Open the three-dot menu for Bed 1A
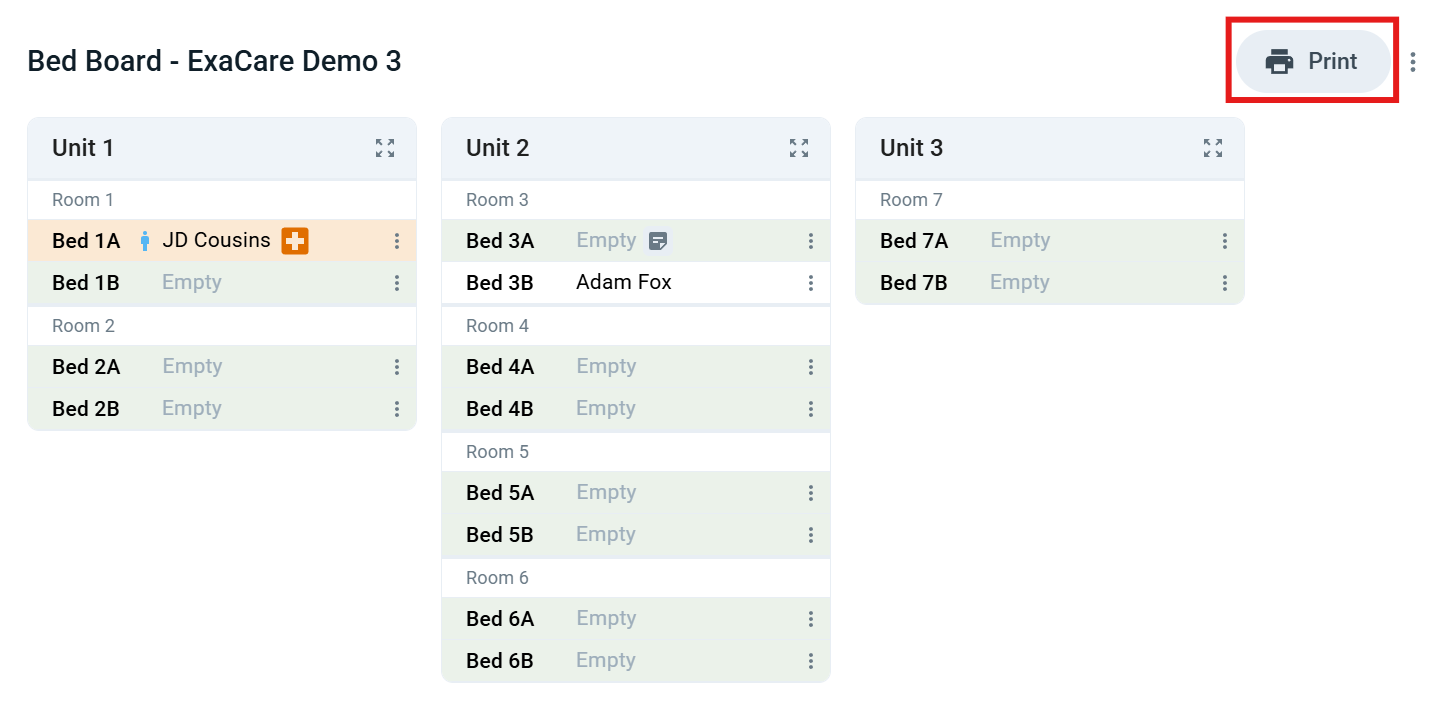1453x705 pixels. pos(397,241)
